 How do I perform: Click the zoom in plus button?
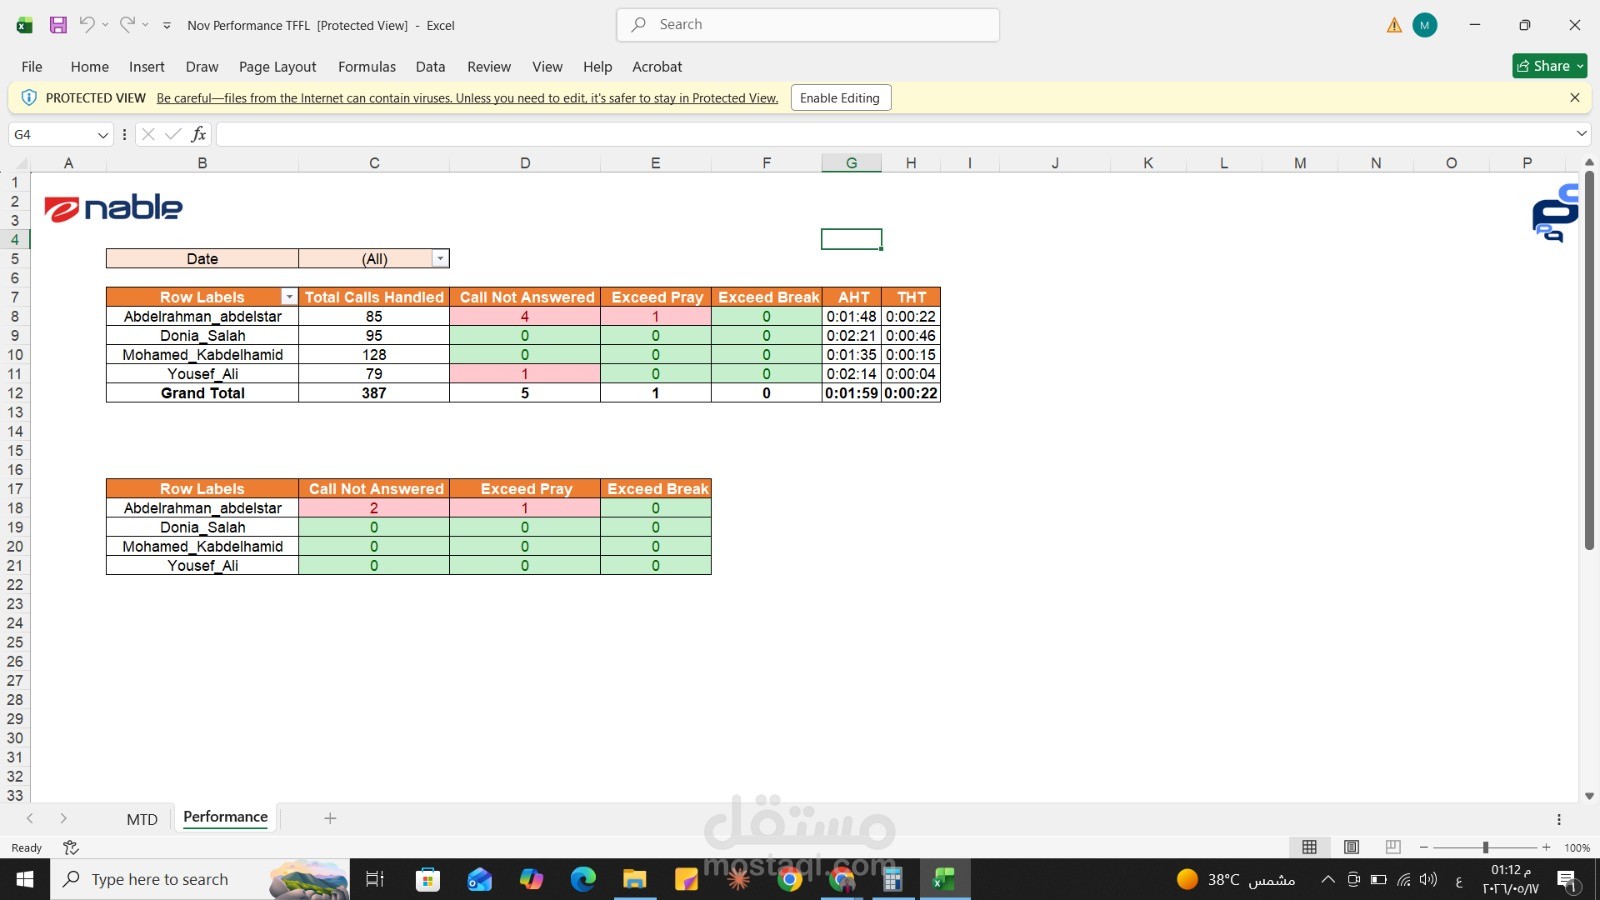click(1546, 847)
